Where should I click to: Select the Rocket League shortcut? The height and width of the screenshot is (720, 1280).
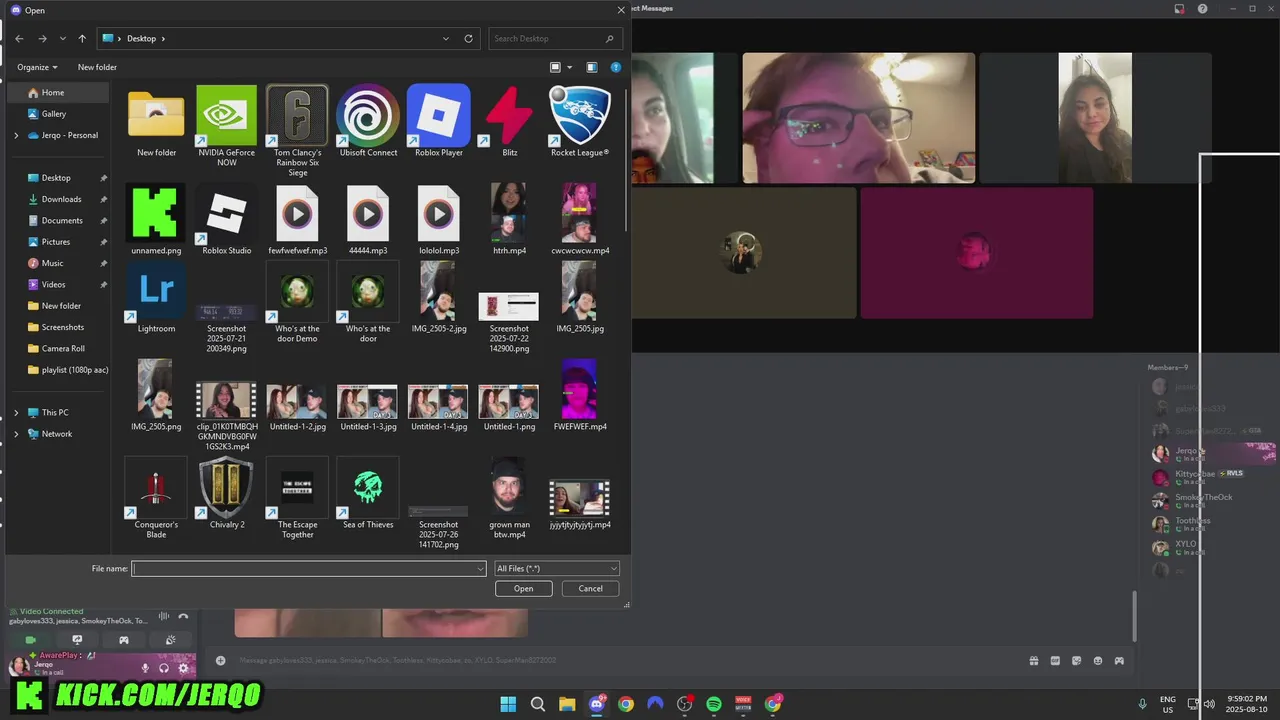click(x=580, y=122)
